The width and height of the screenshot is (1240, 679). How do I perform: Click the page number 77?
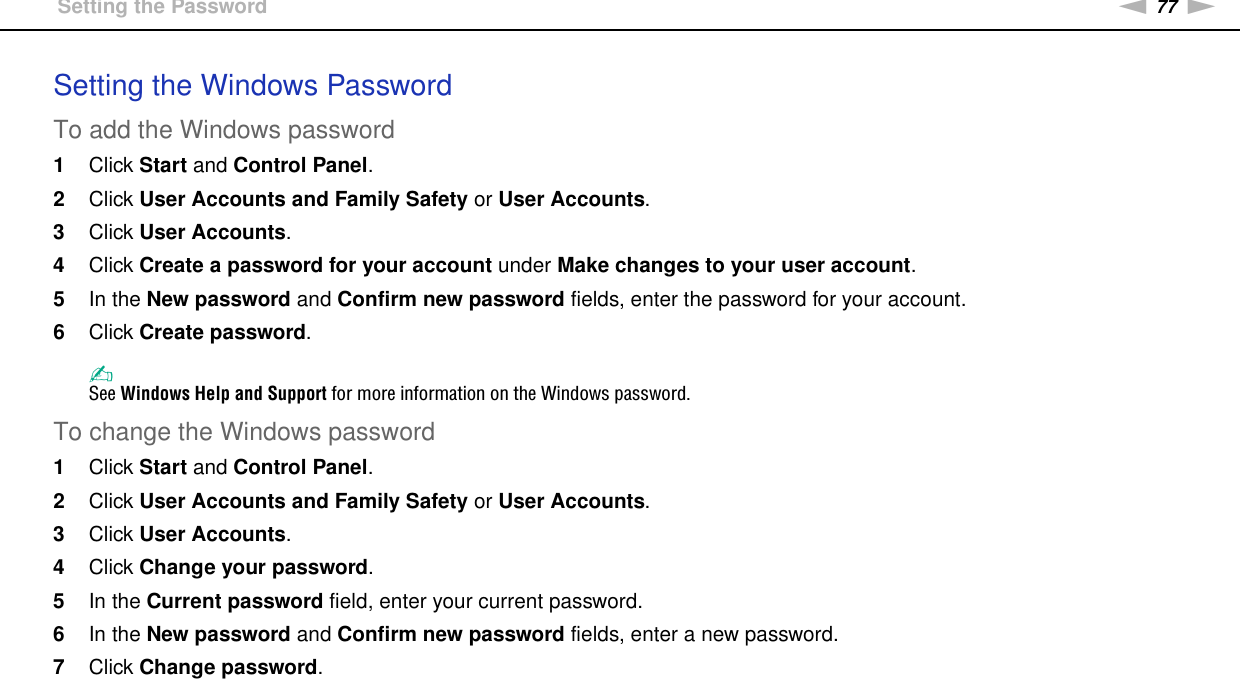(x=1167, y=7)
